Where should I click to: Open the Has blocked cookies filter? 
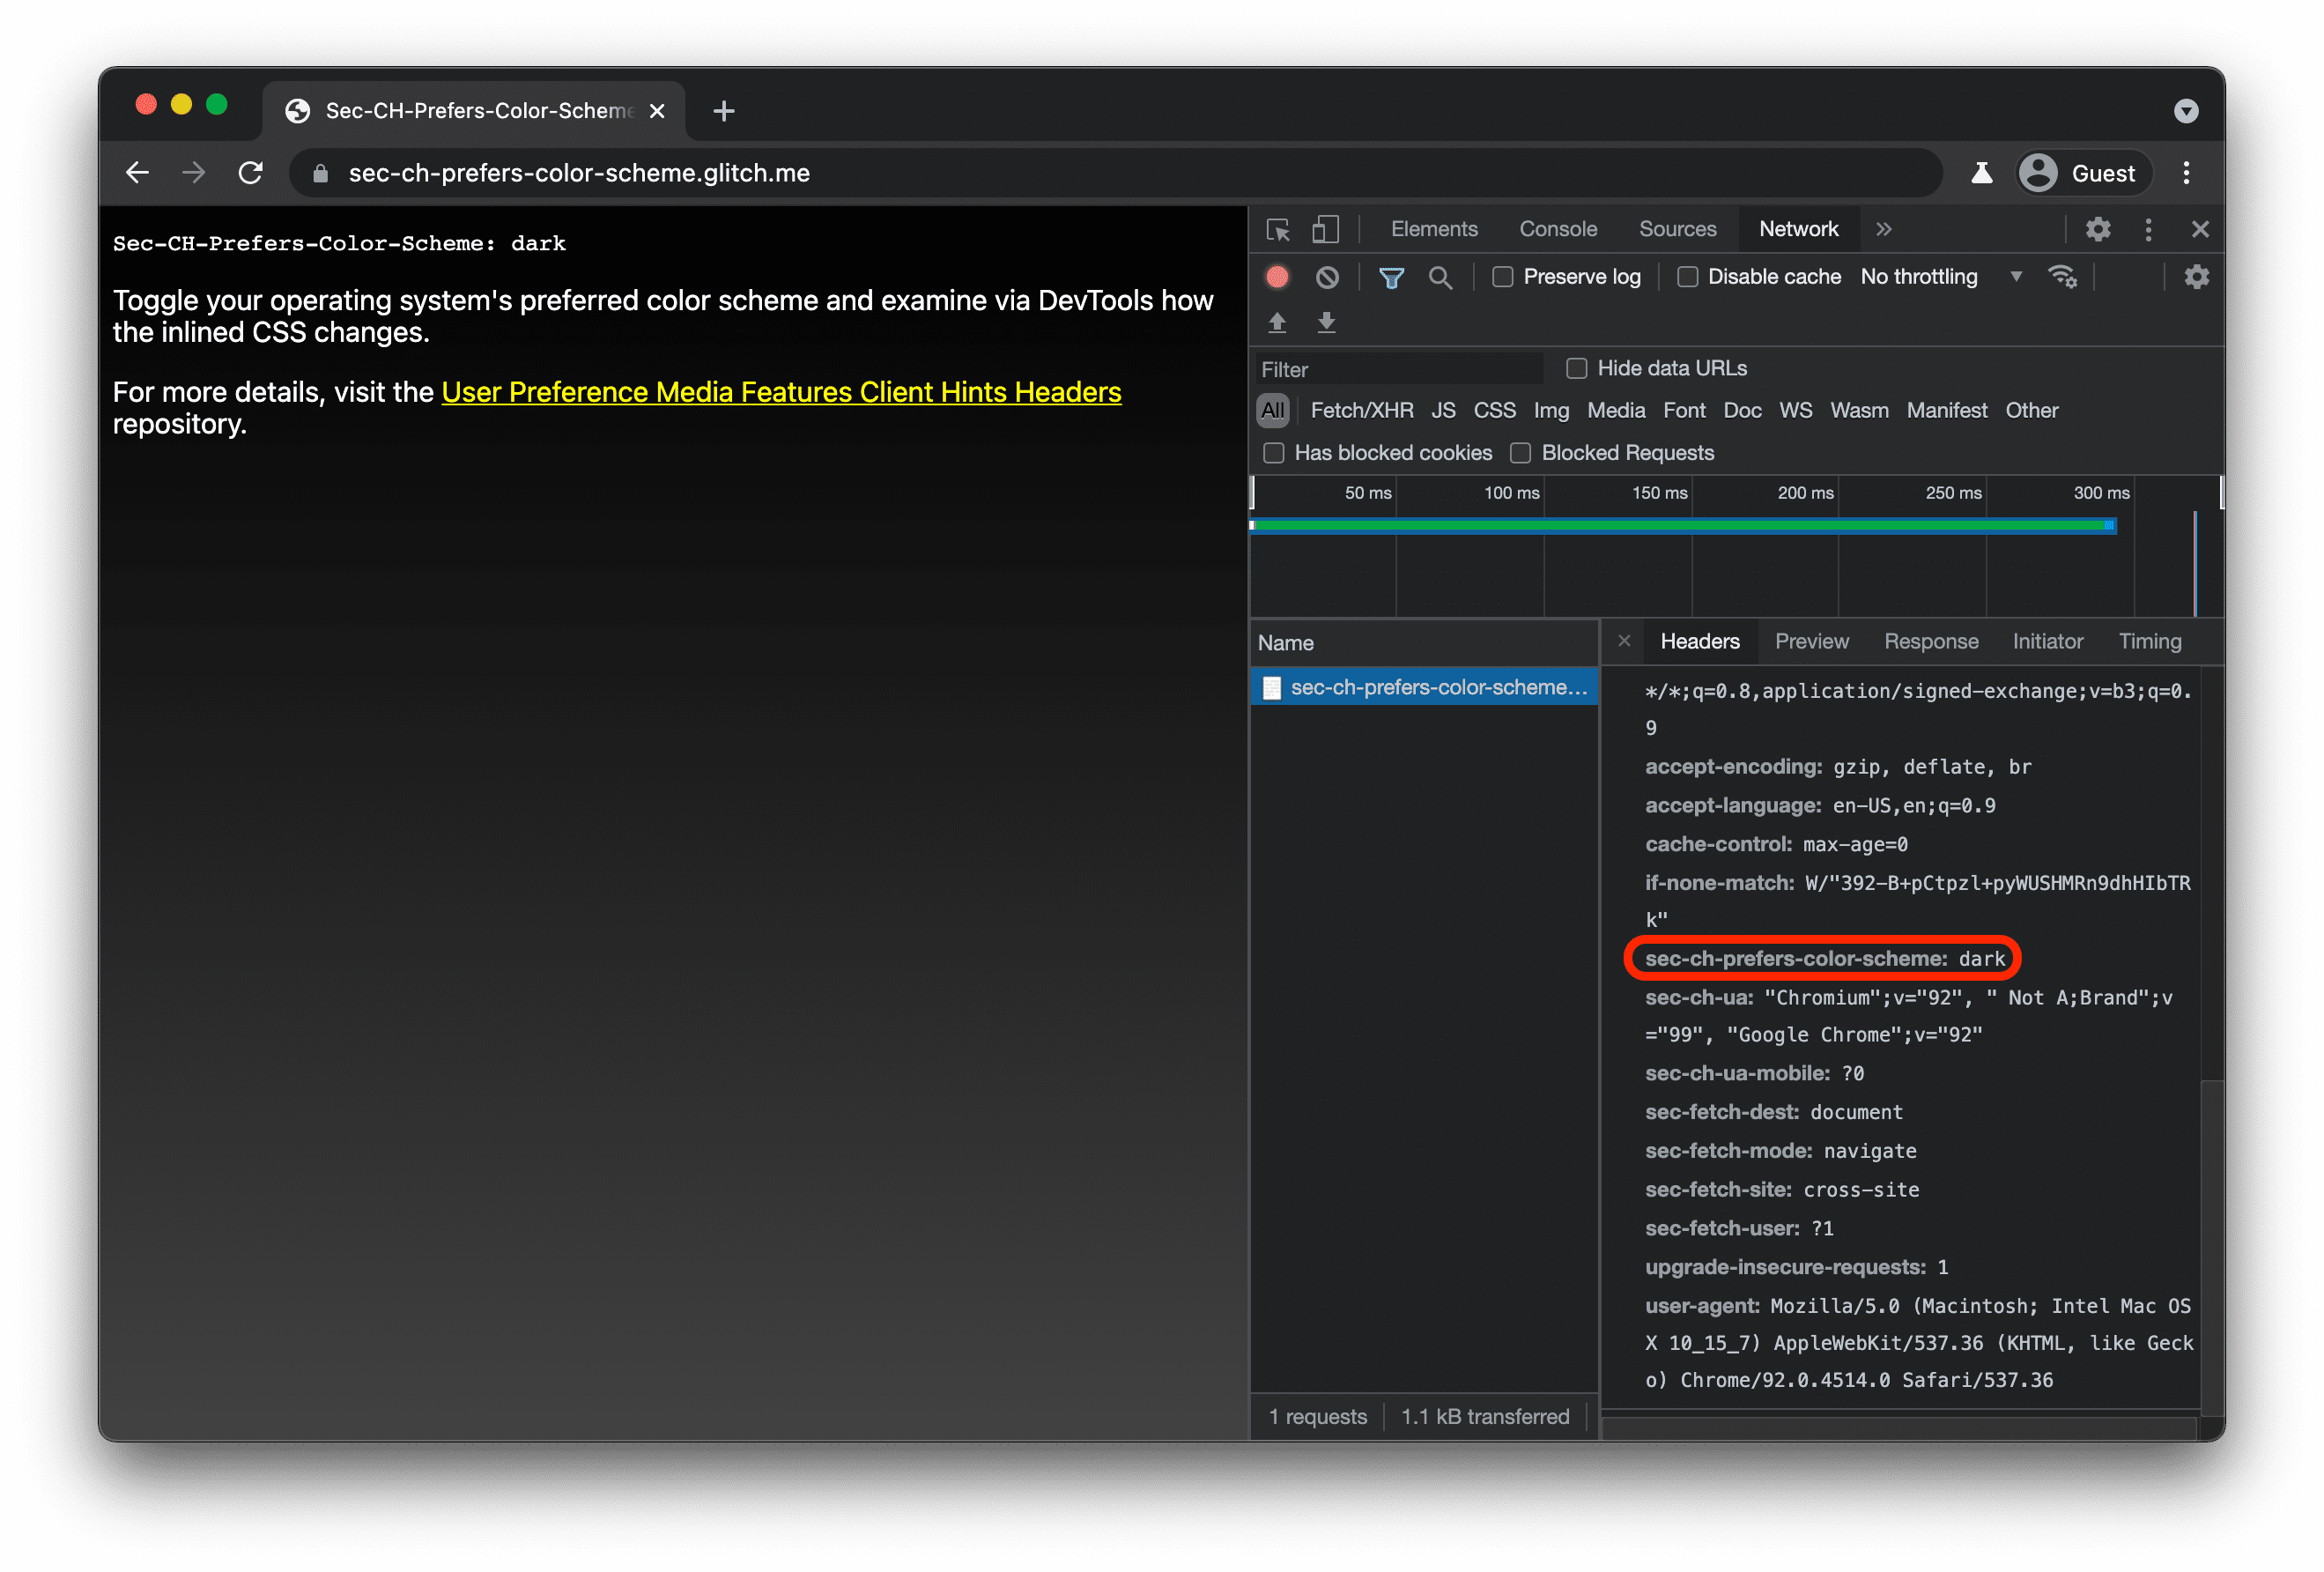pyautogui.click(x=1275, y=453)
